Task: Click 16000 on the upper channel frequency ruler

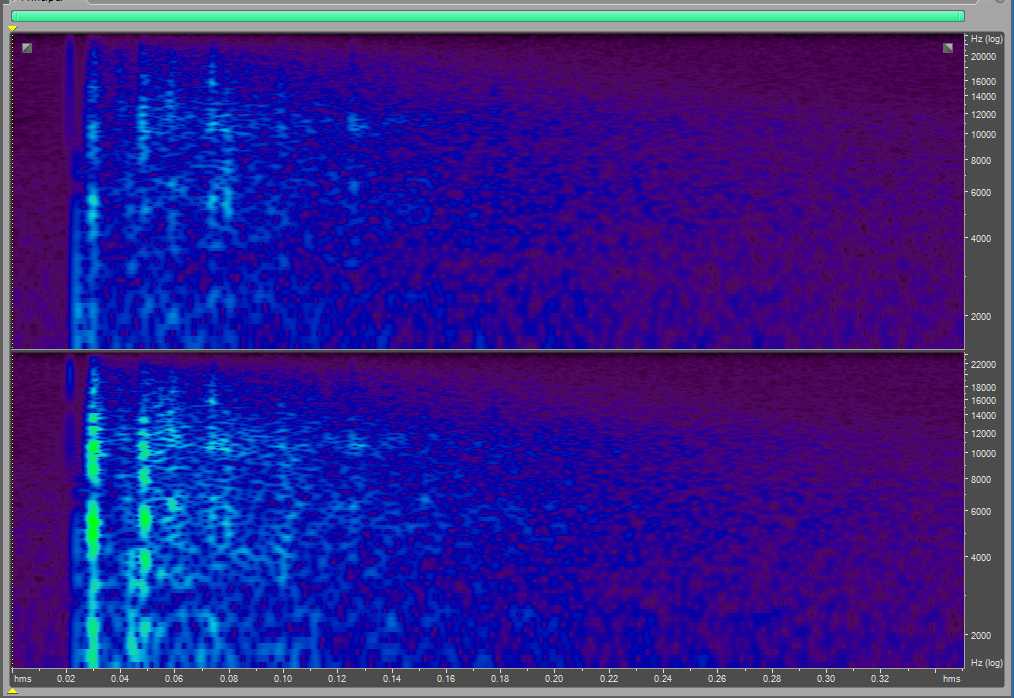Action: [x=984, y=82]
